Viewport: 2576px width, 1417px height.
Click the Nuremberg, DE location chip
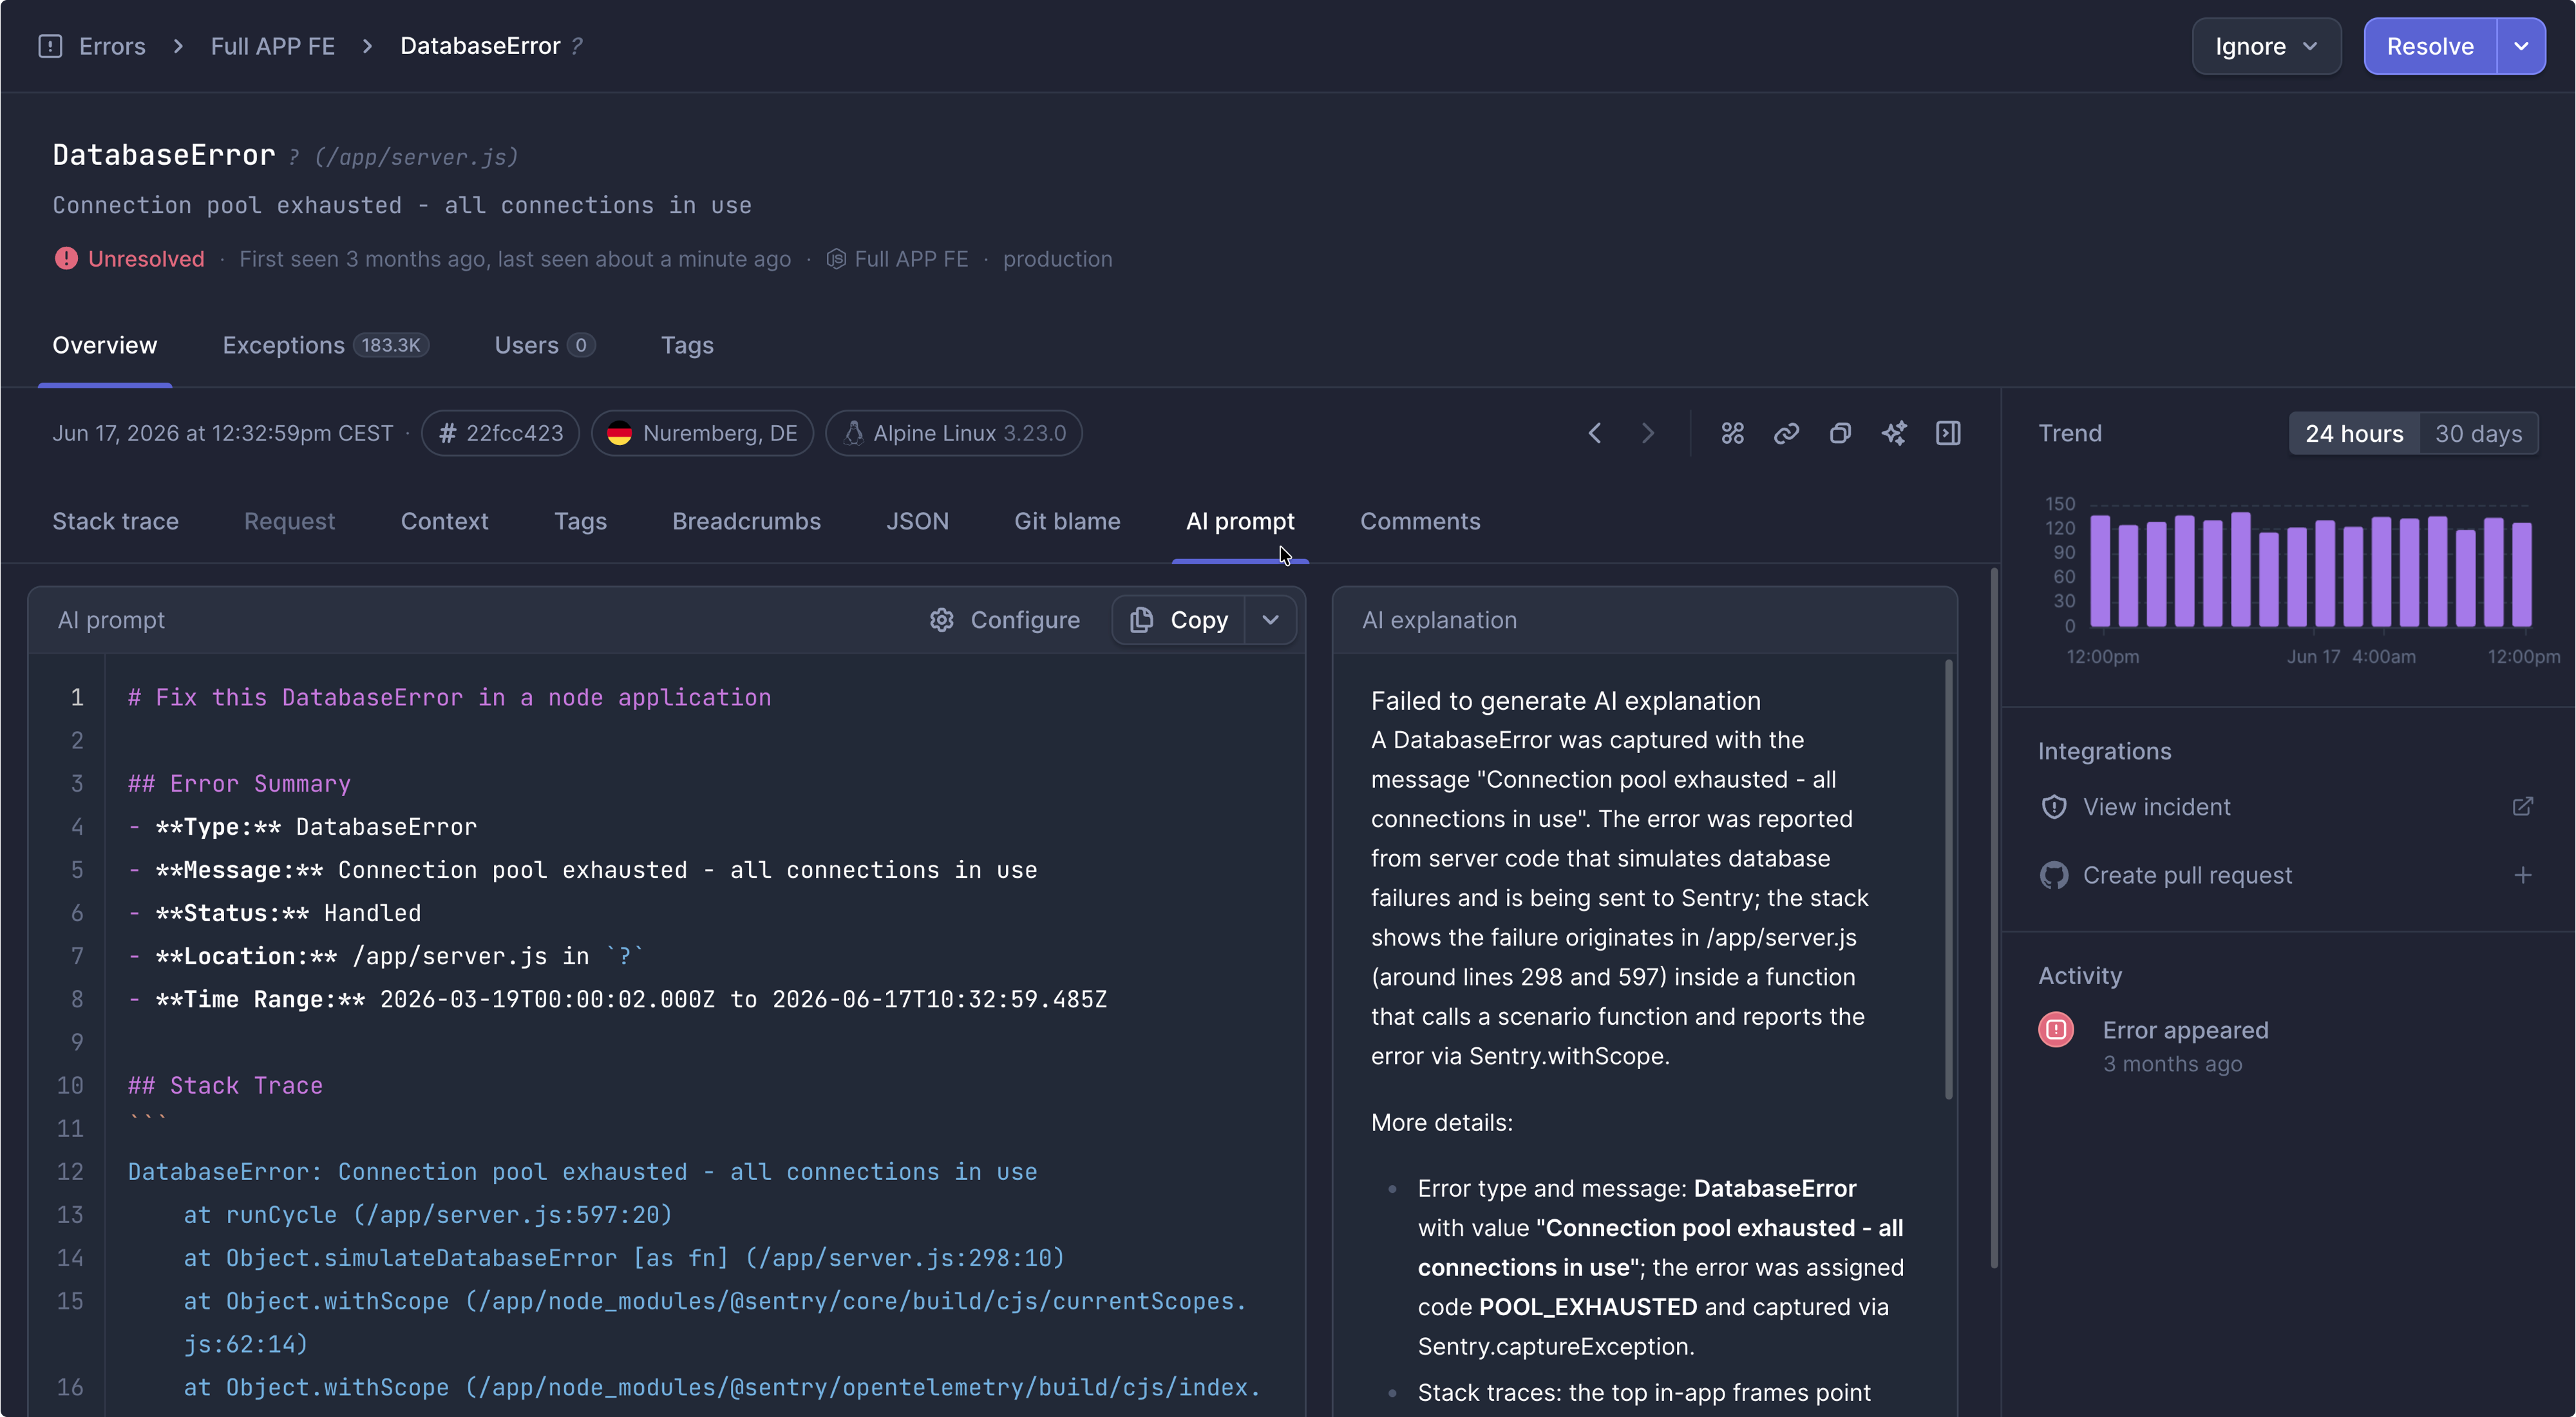tap(702, 433)
